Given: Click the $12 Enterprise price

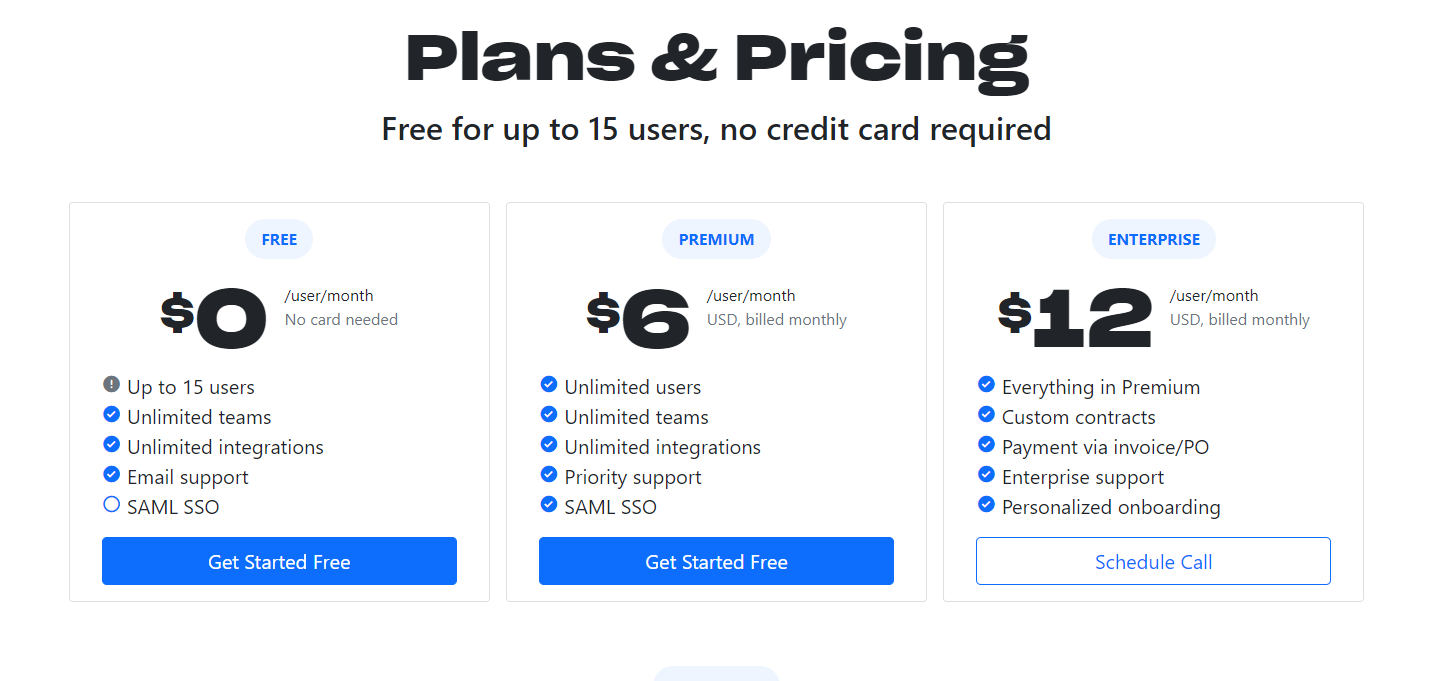Looking at the screenshot, I should pyautogui.click(x=1076, y=318).
